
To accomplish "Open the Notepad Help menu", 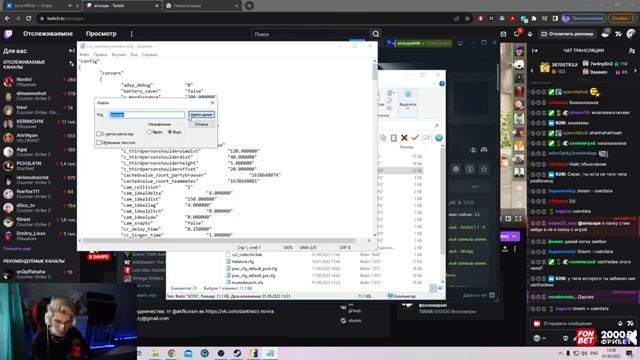I will coord(149,54).
